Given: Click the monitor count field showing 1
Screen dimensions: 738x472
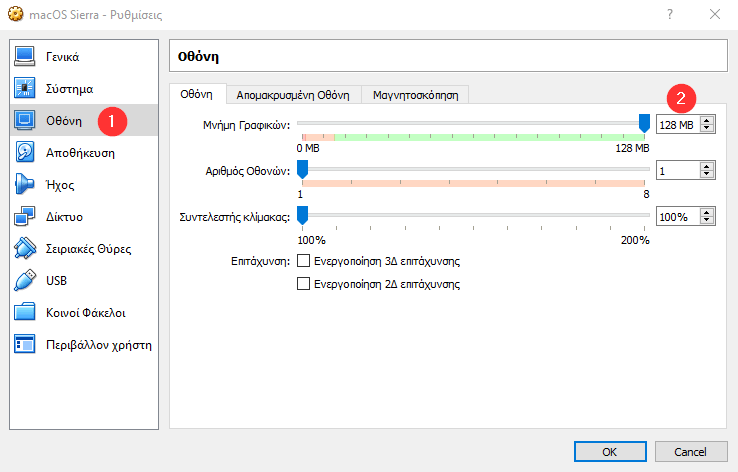Looking at the screenshot, I should point(678,170).
